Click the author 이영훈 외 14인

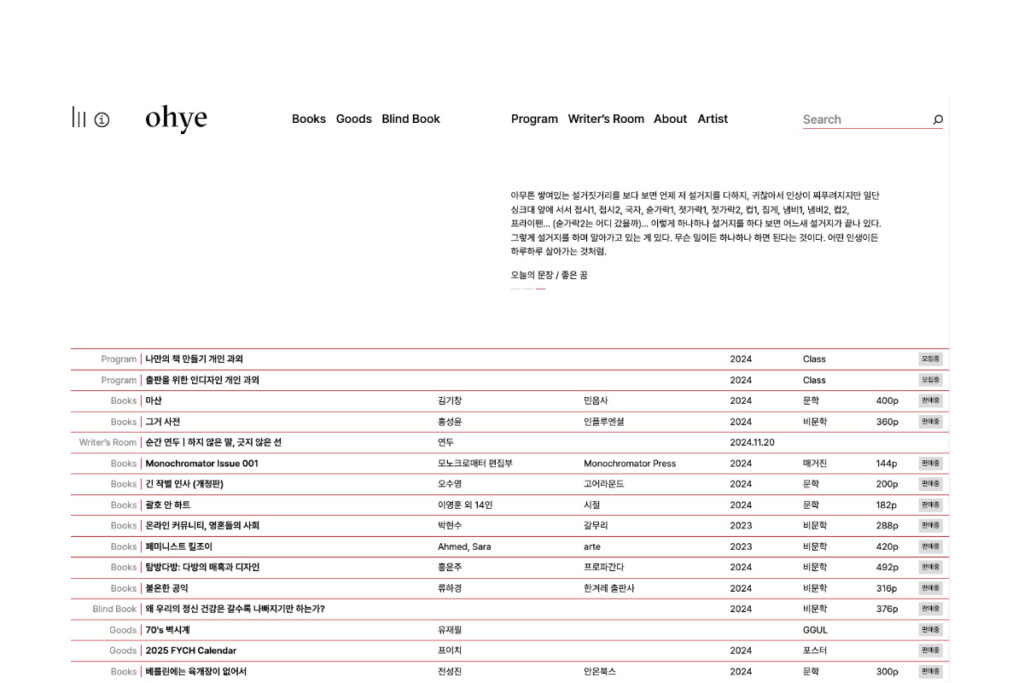[465, 505]
